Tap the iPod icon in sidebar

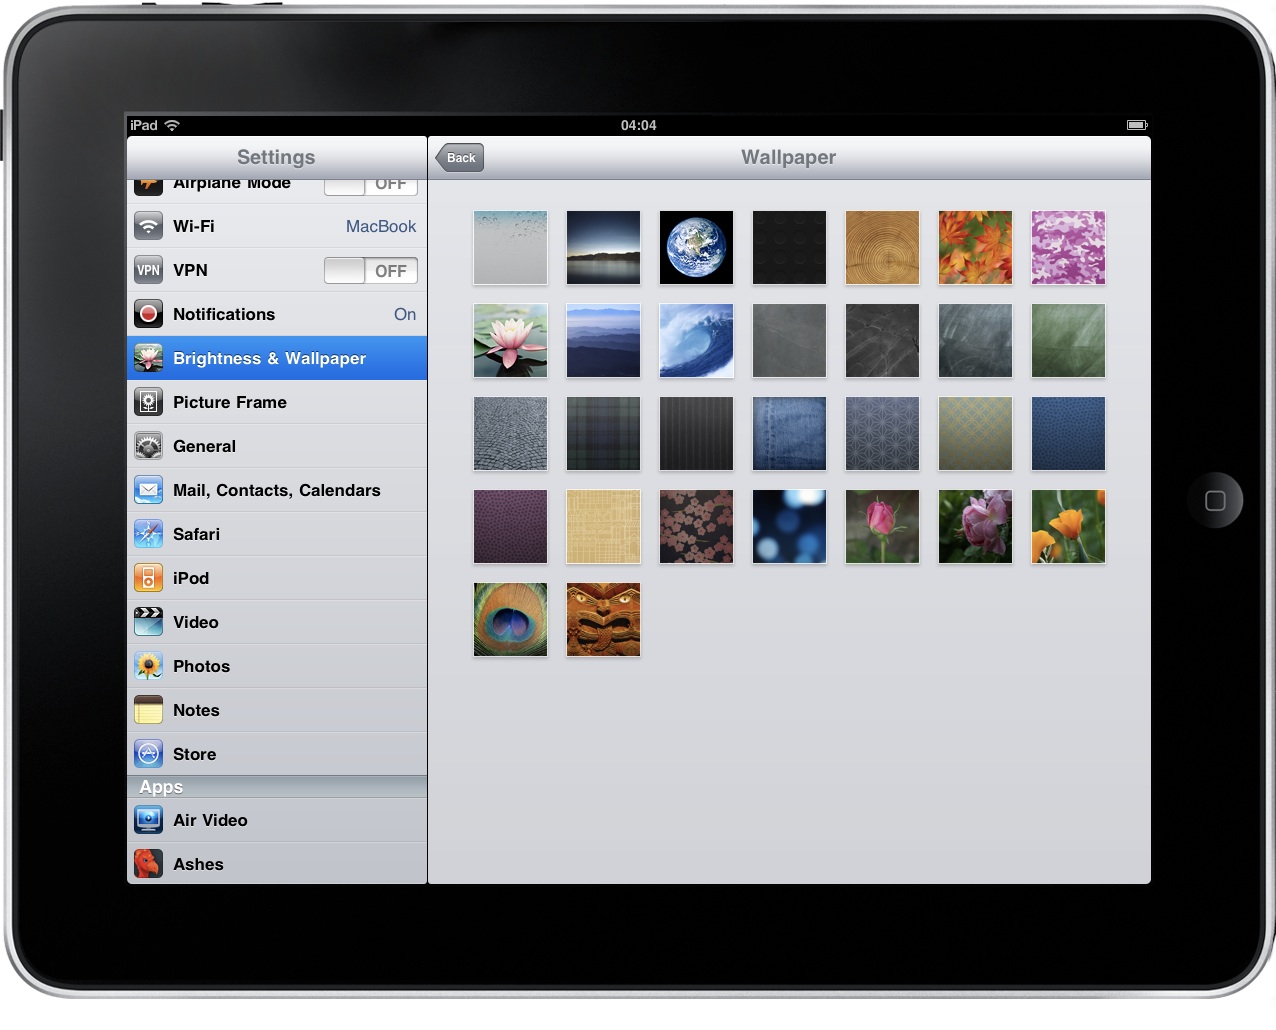coord(148,578)
